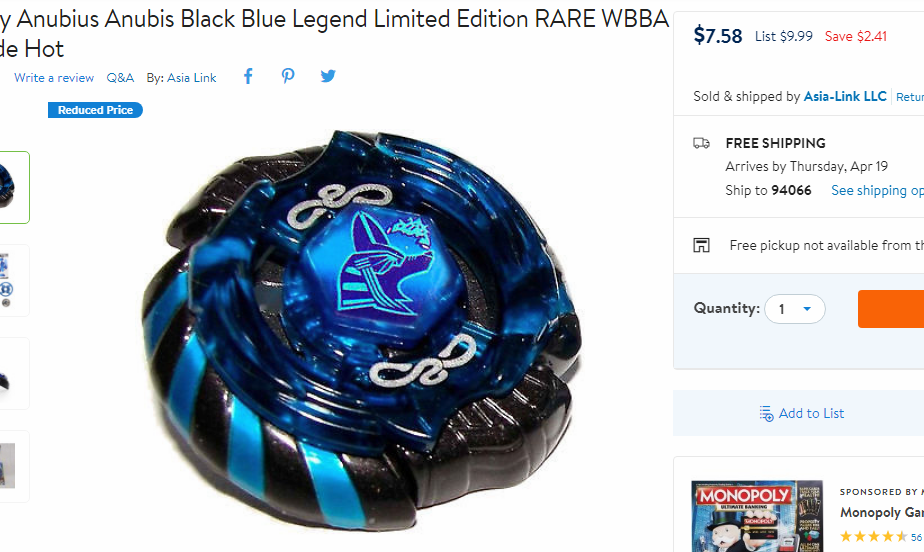The height and width of the screenshot is (552, 924).
Task: Click the orange add to cart button
Action: [x=891, y=309]
